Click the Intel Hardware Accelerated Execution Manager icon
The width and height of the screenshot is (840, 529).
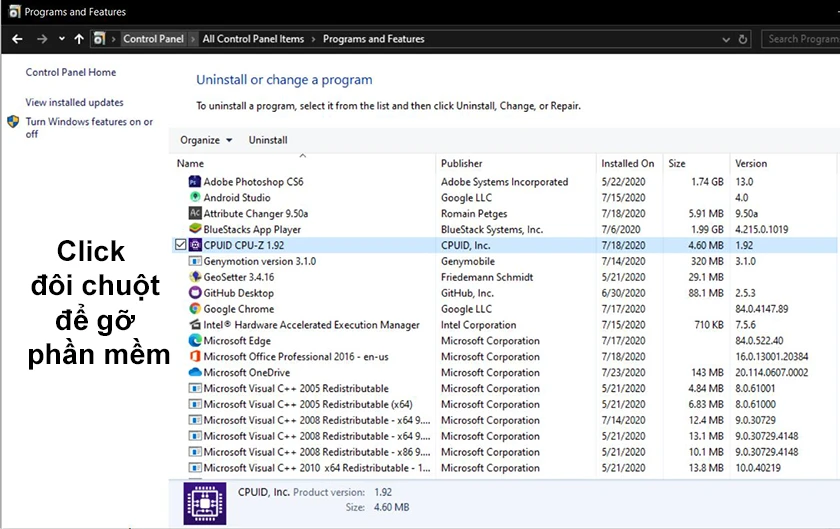[x=195, y=325]
